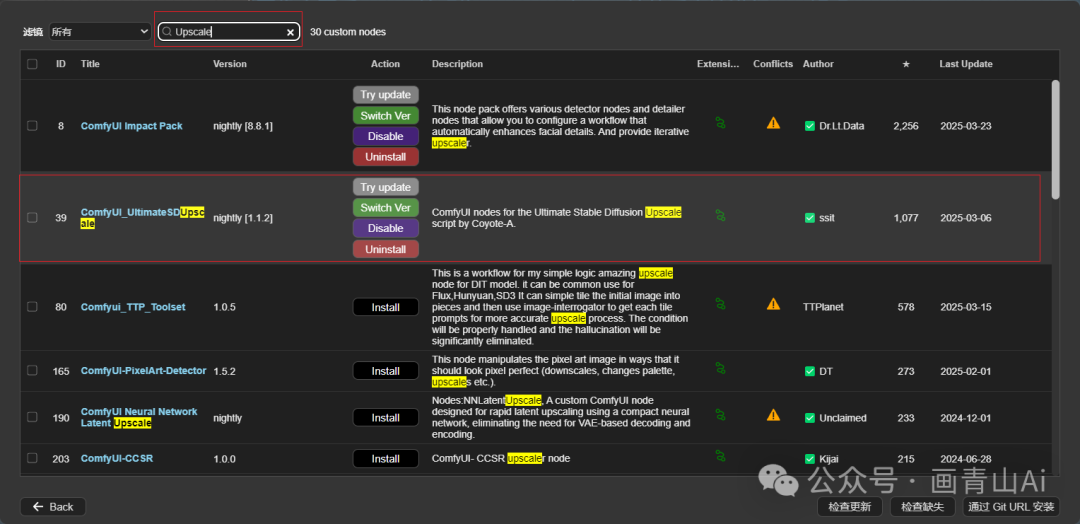This screenshot has width=1080, height=524.
Task: Open ComfyUI_UltimateSDUpscale title link
Action: pos(143,218)
